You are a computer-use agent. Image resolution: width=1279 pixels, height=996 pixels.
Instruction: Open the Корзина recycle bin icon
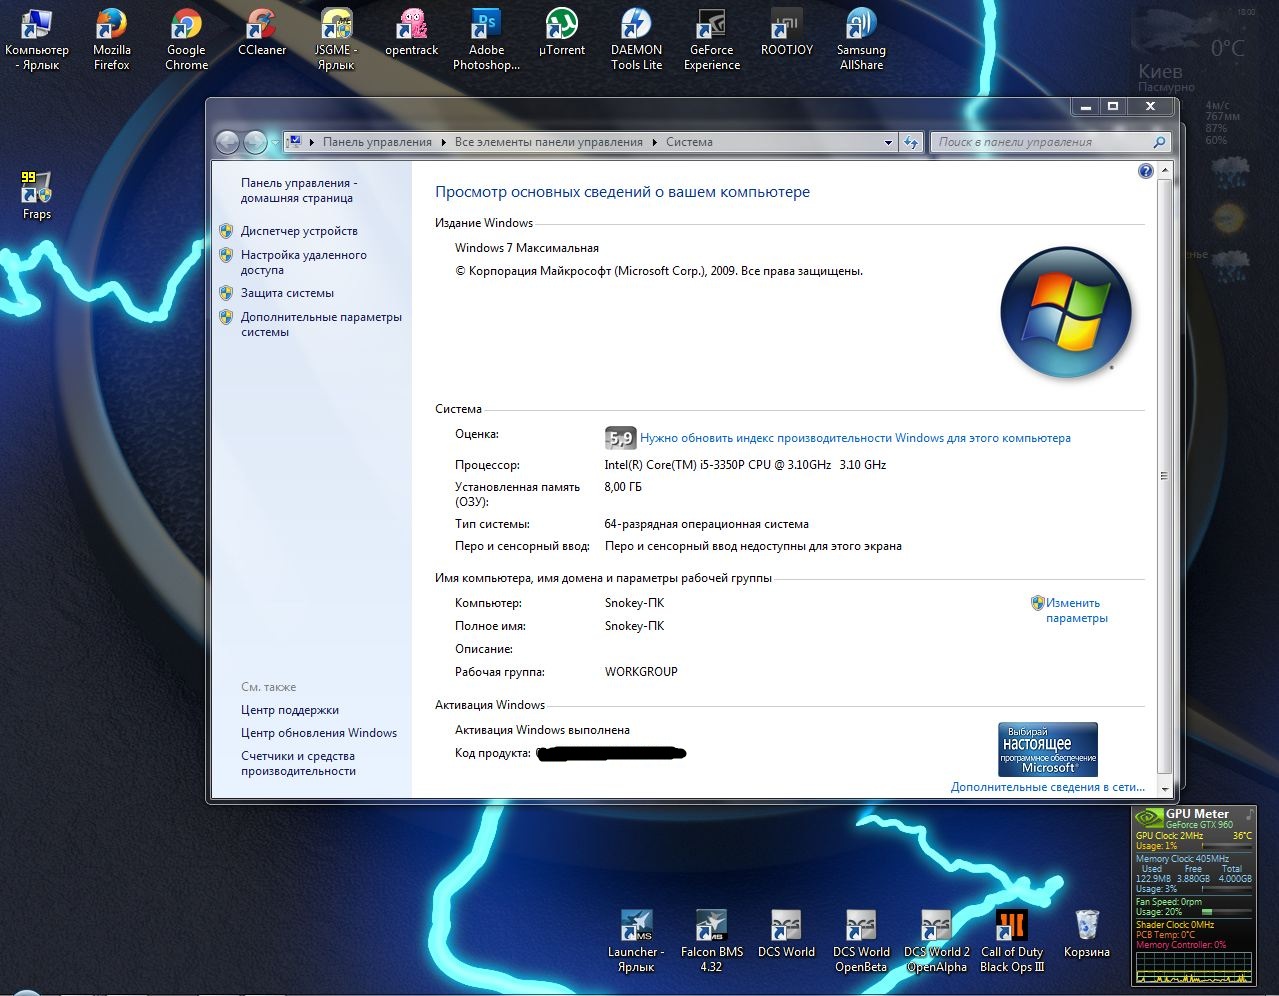(1087, 934)
